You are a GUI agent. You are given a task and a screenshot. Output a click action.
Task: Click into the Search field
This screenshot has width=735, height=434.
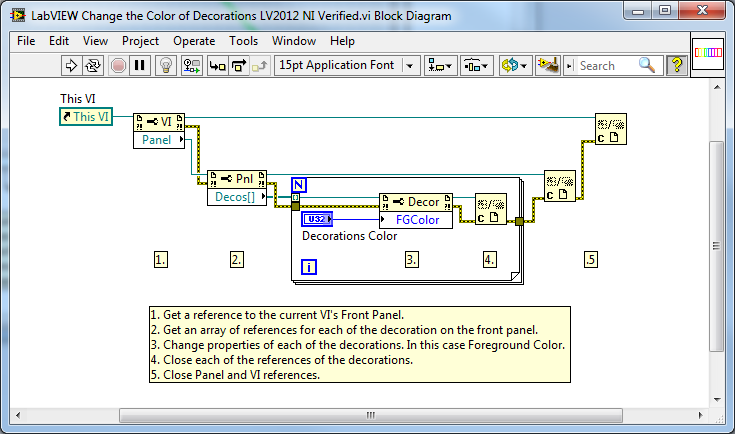[607, 66]
